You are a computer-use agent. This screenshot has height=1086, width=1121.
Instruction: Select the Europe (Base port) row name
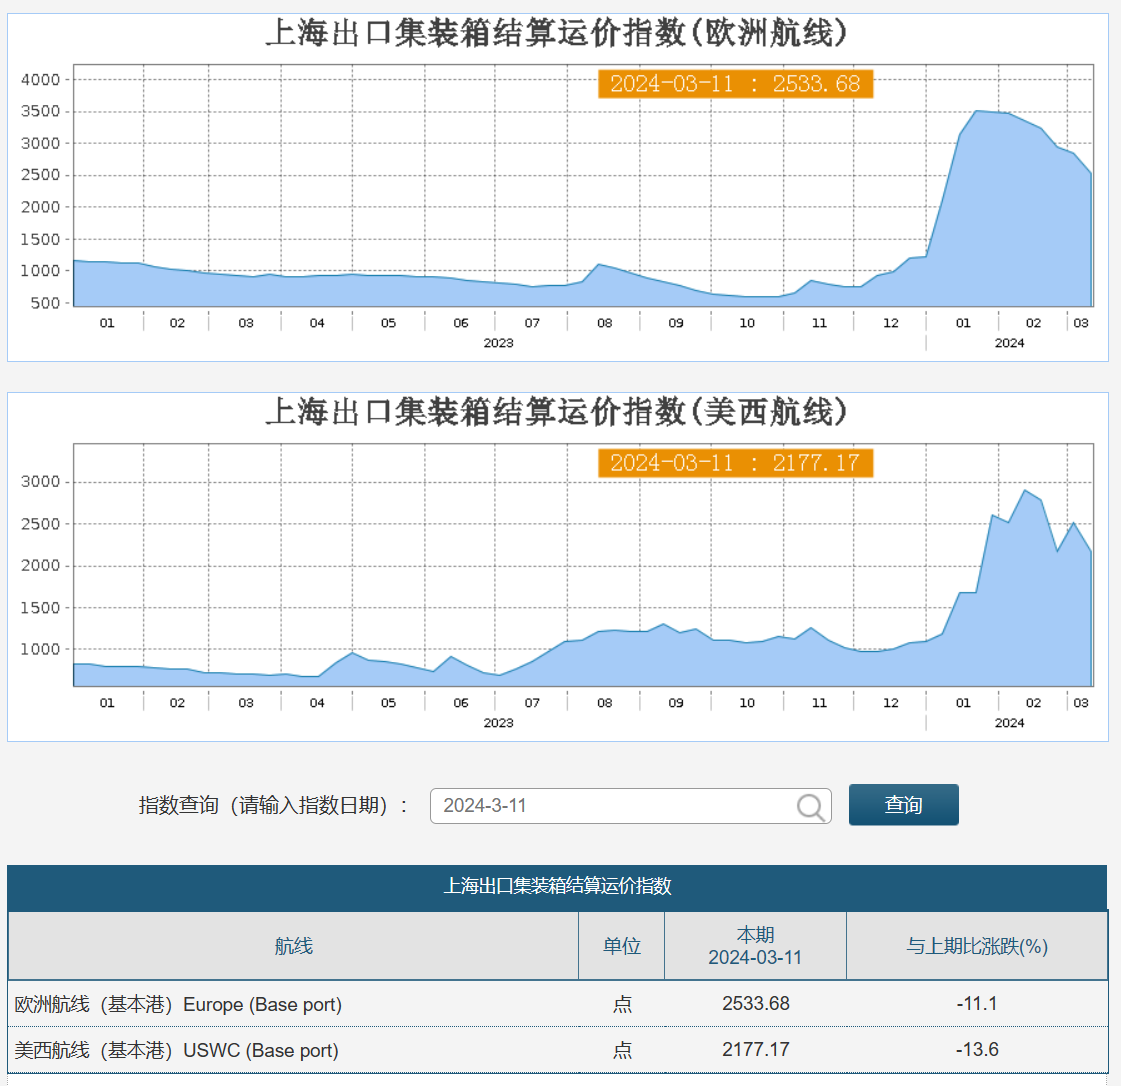pyautogui.click(x=178, y=1004)
